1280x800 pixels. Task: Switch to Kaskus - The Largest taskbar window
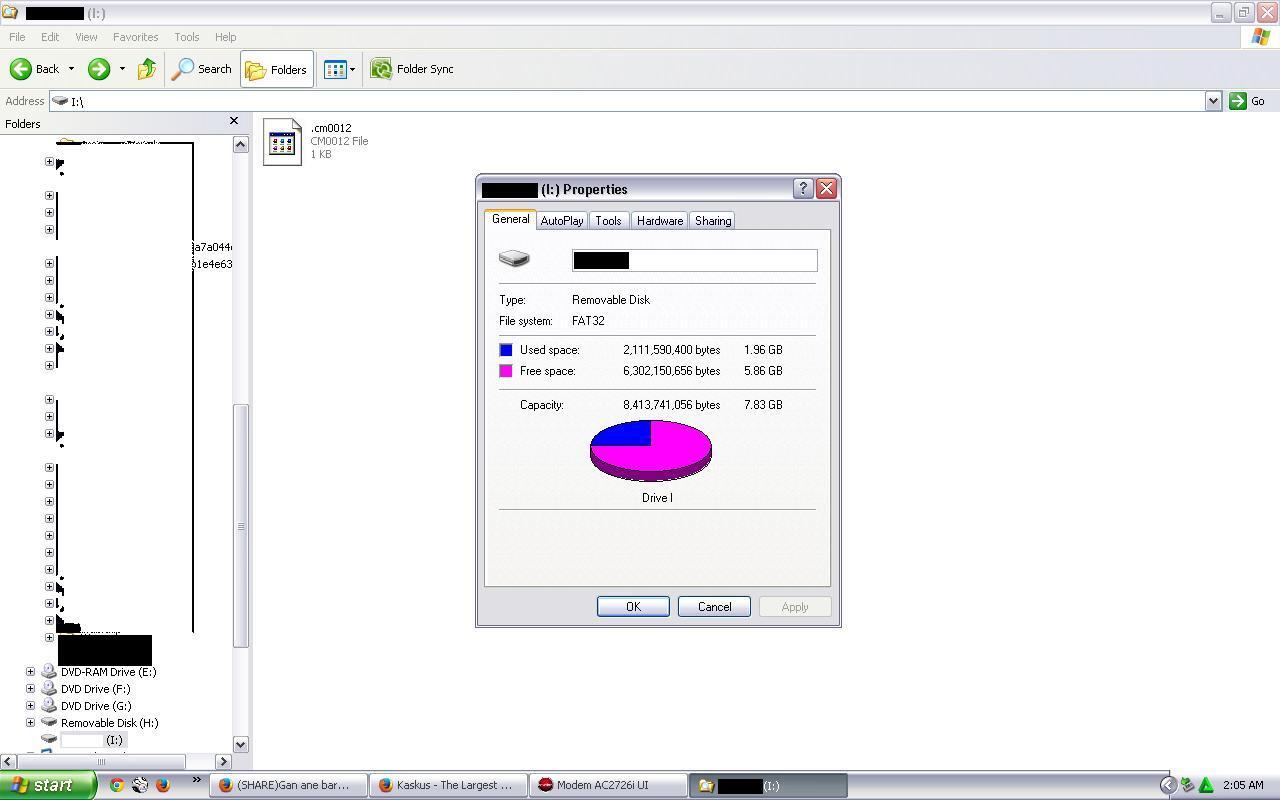448,785
